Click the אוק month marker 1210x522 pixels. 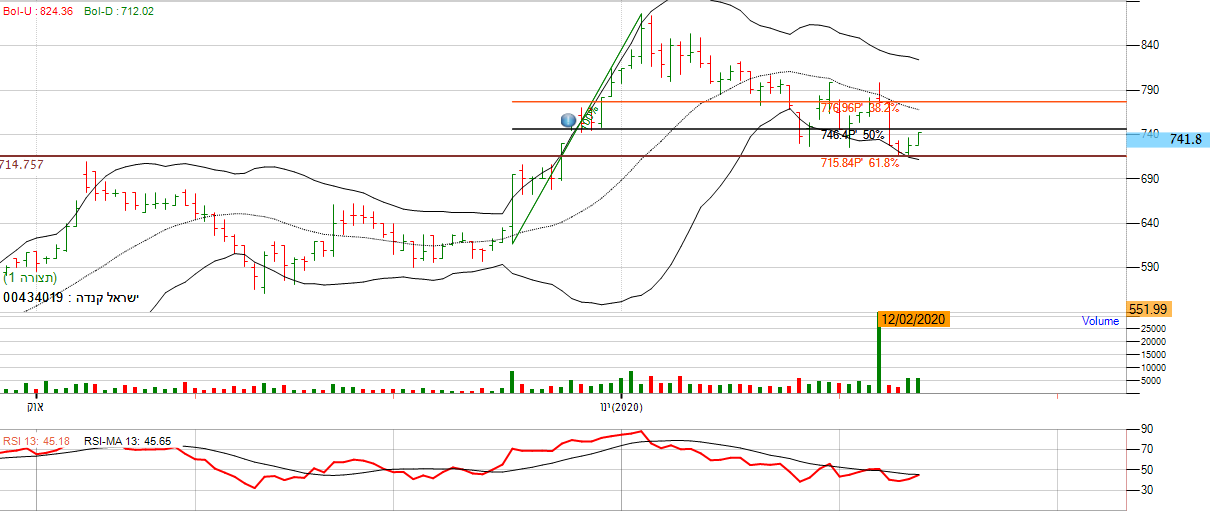[35, 407]
